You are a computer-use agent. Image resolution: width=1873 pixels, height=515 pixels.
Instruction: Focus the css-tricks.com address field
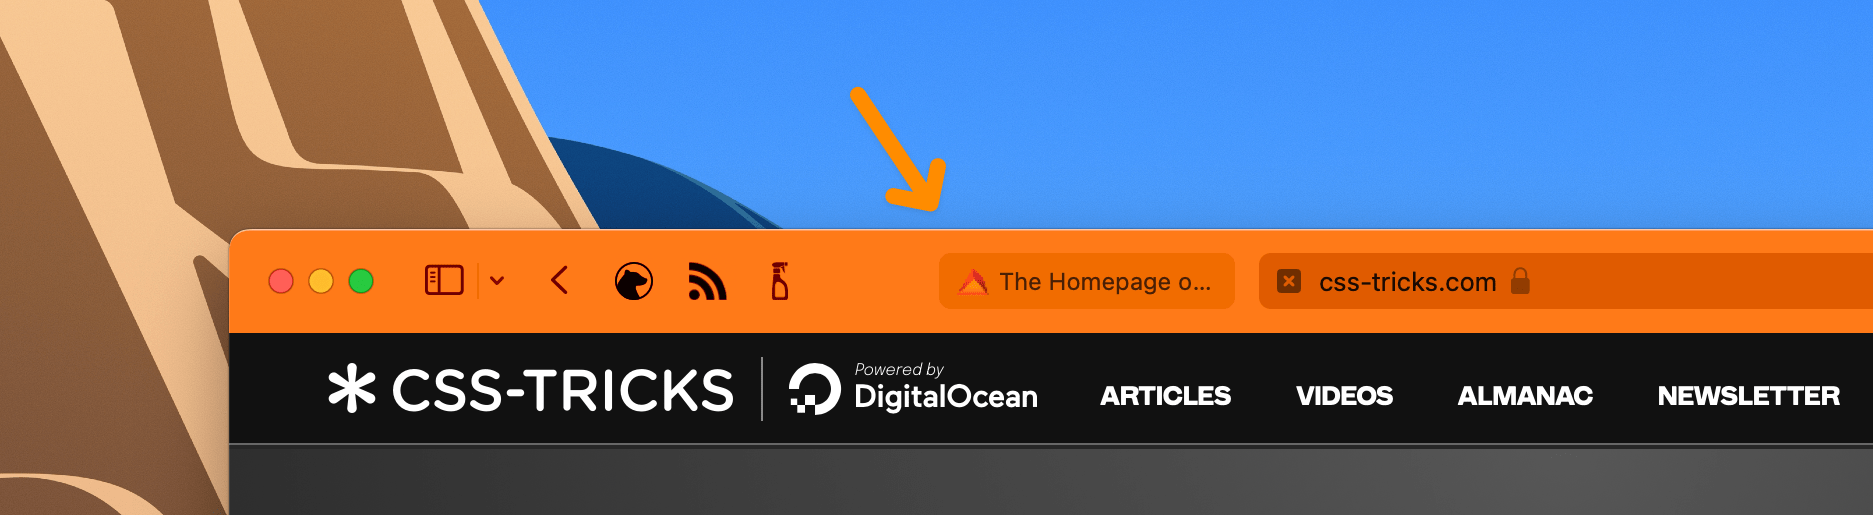click(1566, 281)
